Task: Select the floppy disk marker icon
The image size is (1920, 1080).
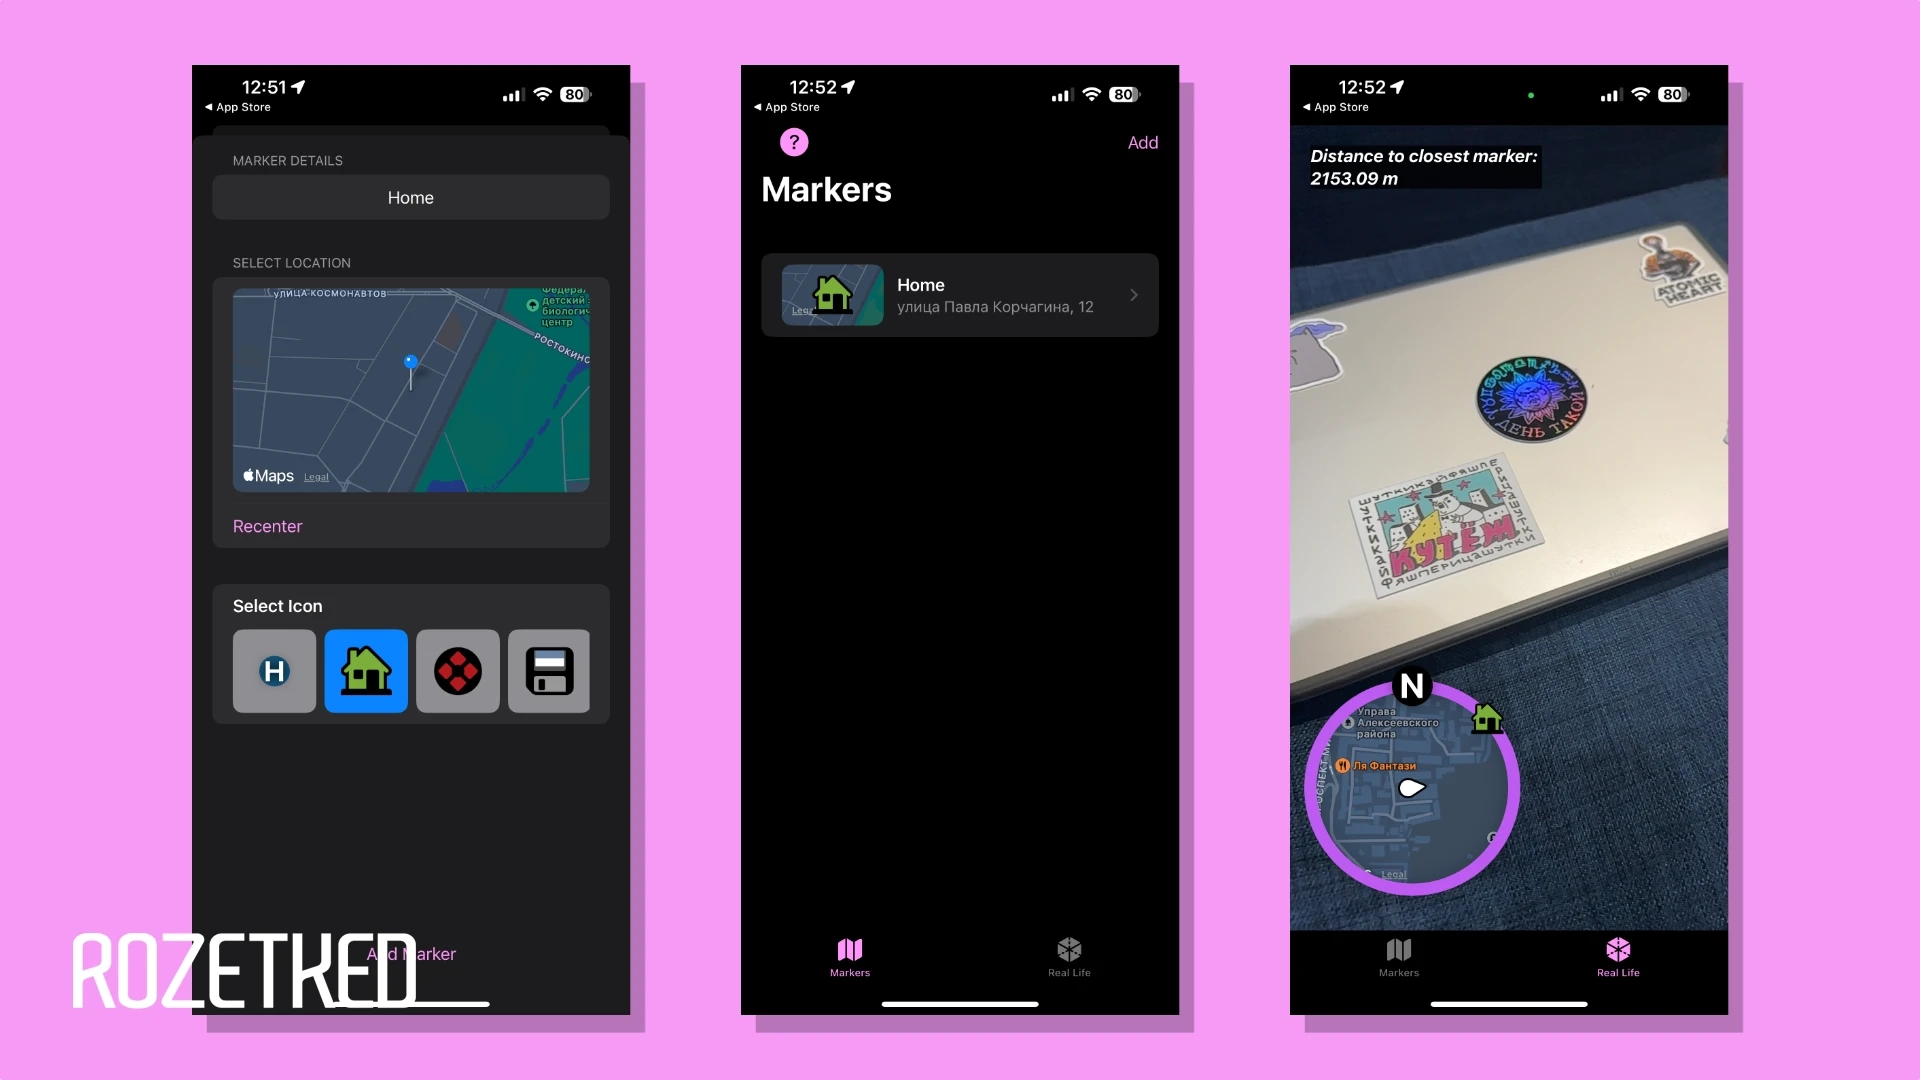Action: click(549, 670)
